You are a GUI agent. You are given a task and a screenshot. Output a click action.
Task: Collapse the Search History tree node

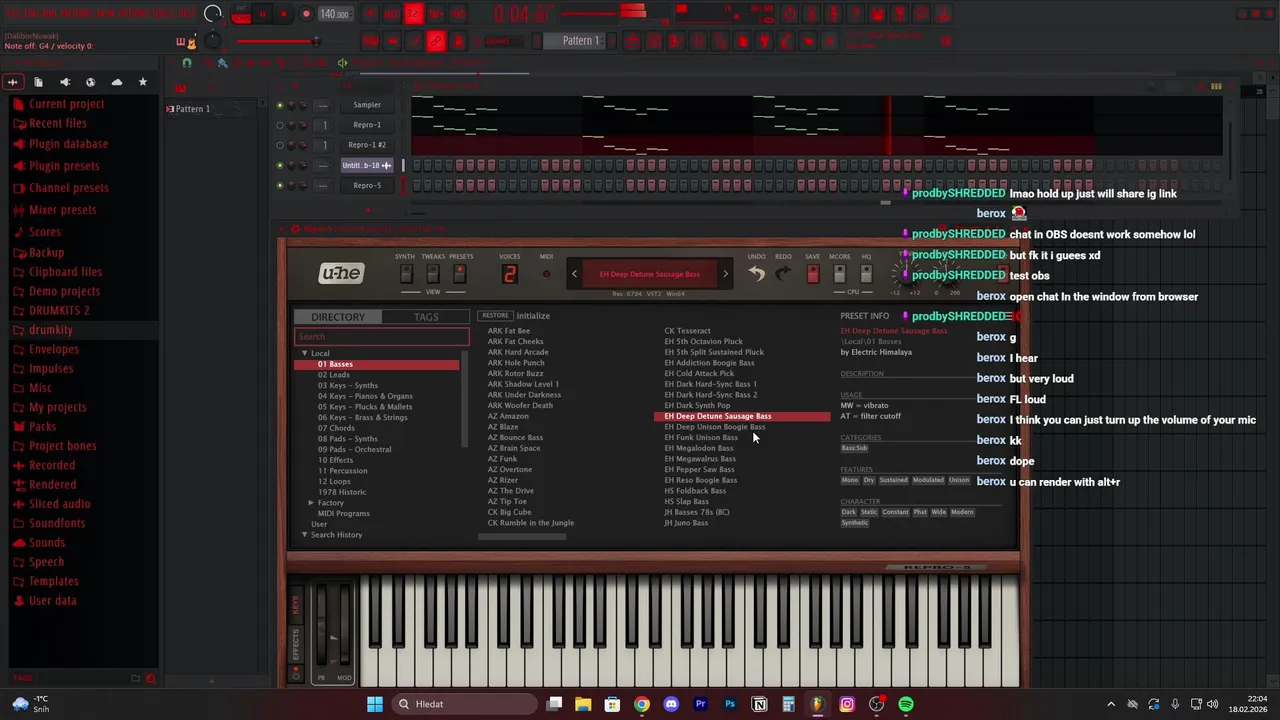(305, 535)
